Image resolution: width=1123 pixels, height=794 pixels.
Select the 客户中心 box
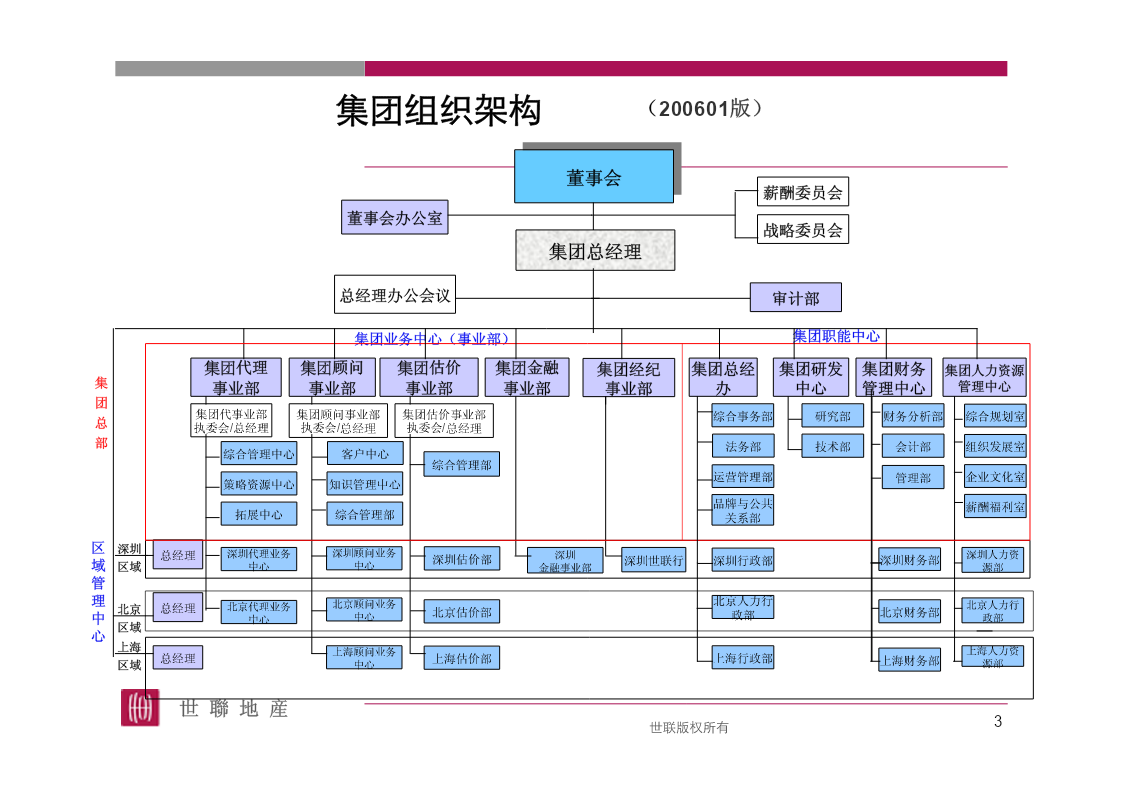[x=365, y=453]
